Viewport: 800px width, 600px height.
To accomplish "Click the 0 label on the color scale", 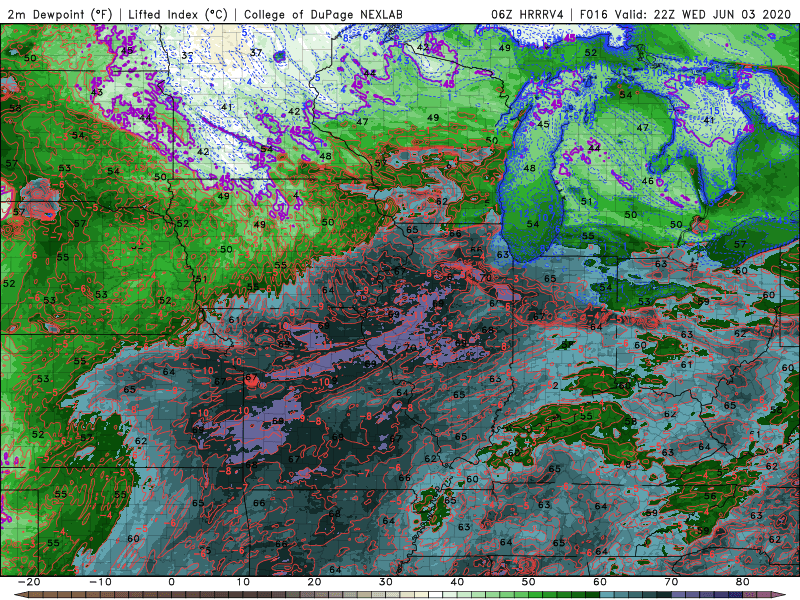I will (171, 582).
